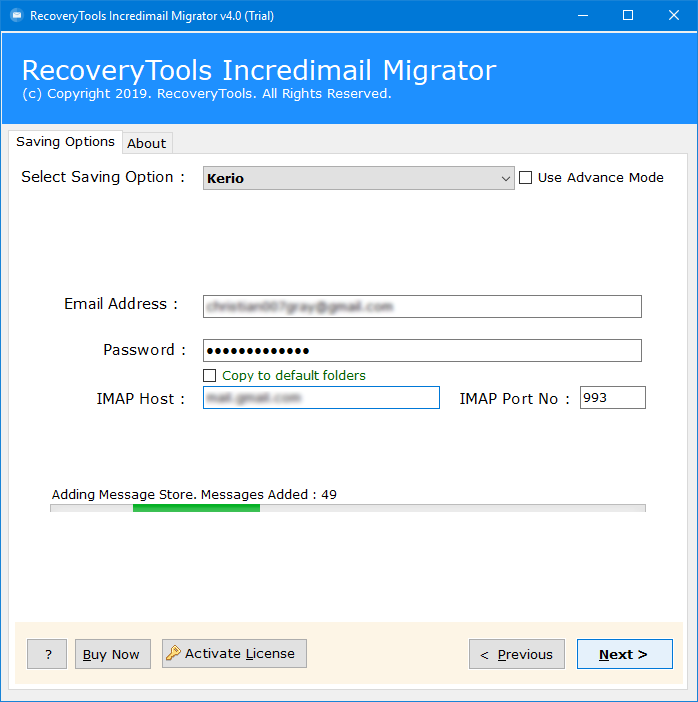Click the copyright 2019 RecoveryTools text
This screenshot has height=702, width=698.
(x=207, y=94)
